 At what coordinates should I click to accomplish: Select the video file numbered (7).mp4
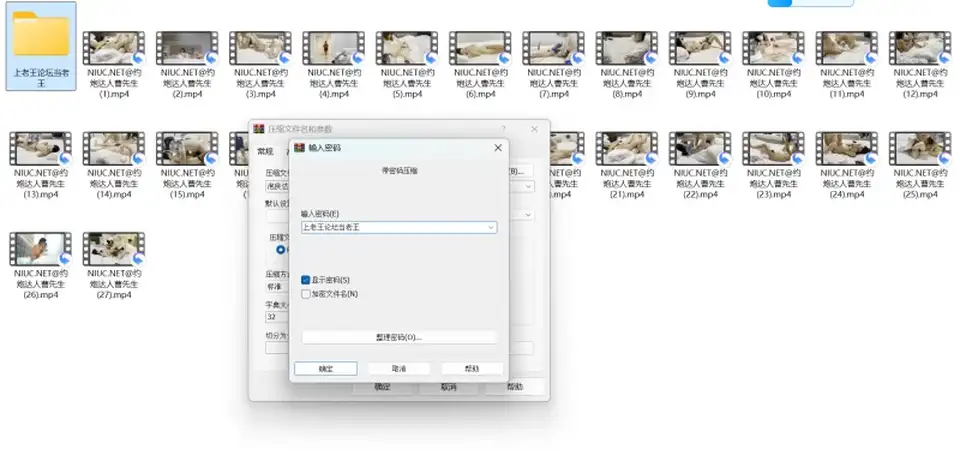(x=554, y=65)
